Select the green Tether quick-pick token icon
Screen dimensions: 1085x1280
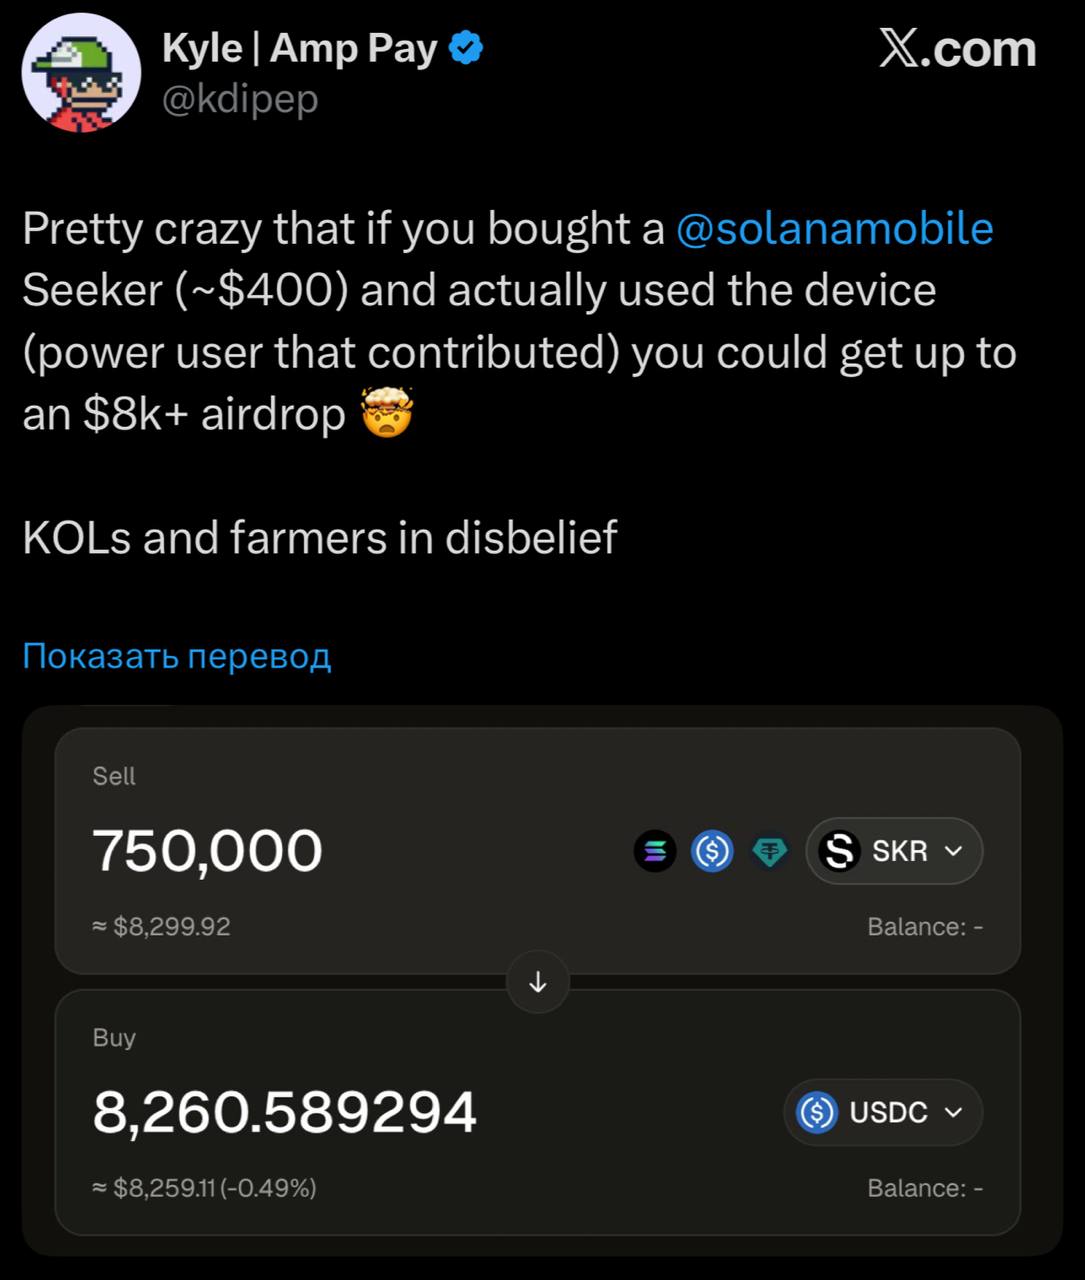tap(769, 851)
